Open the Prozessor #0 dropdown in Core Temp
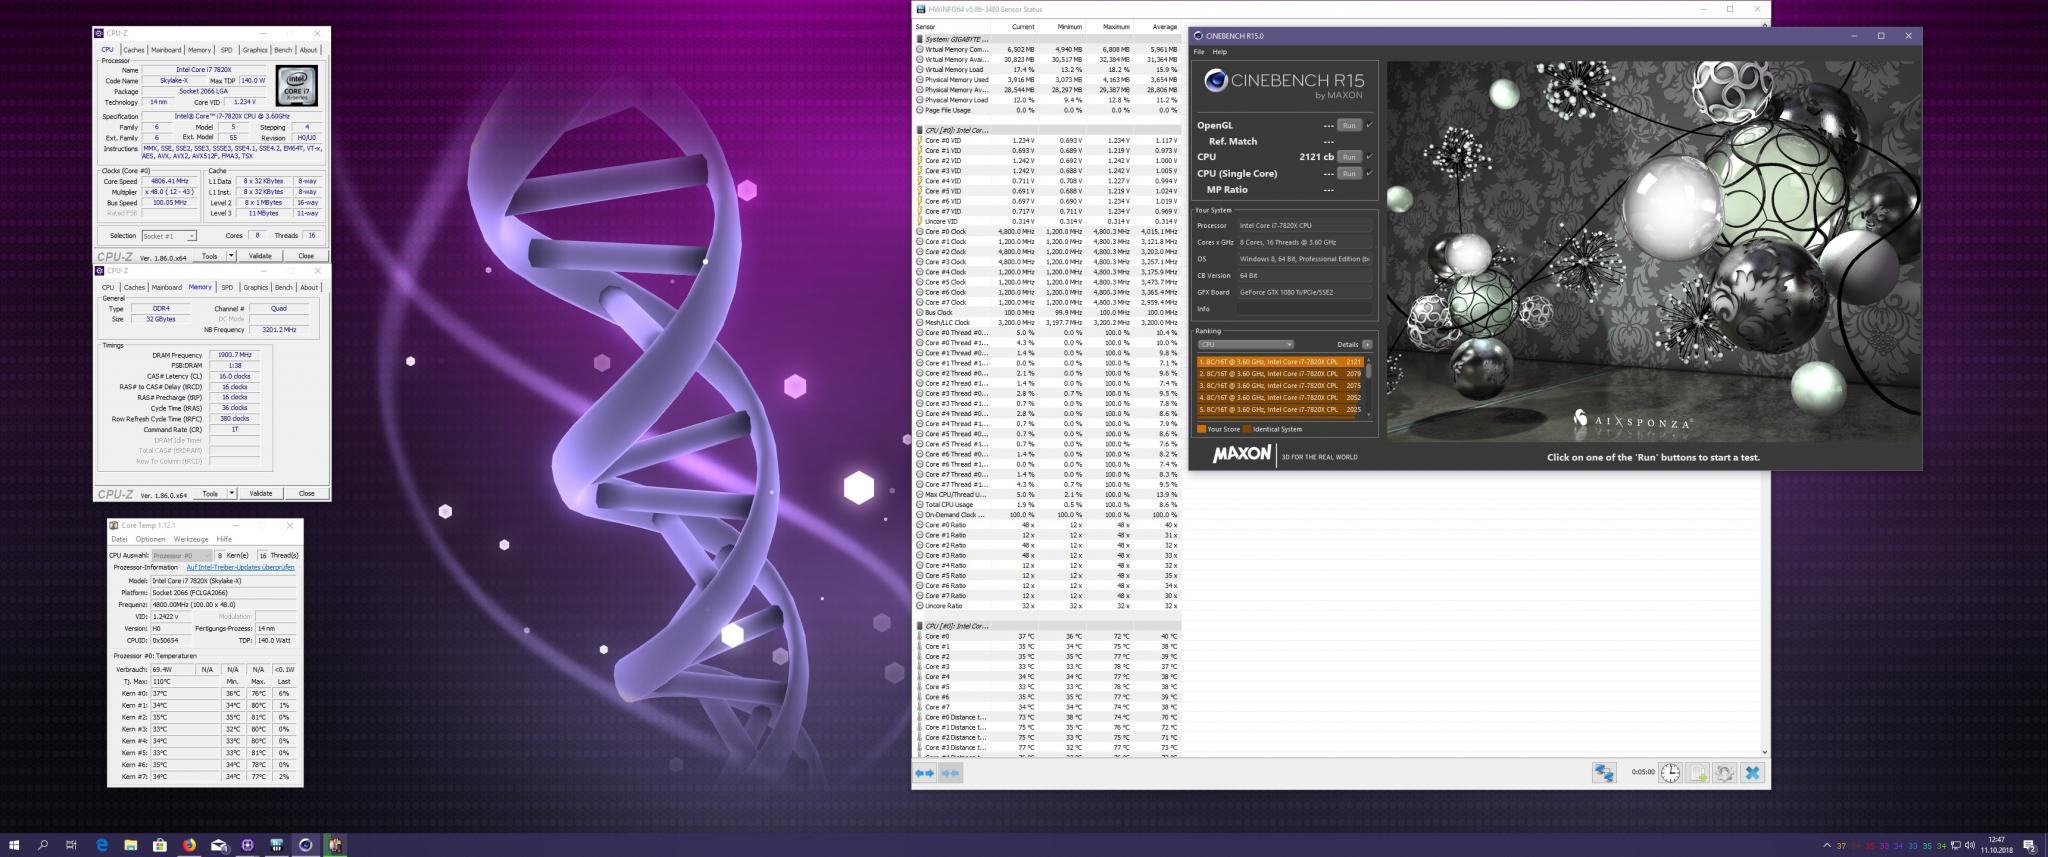 pos(182,555)
